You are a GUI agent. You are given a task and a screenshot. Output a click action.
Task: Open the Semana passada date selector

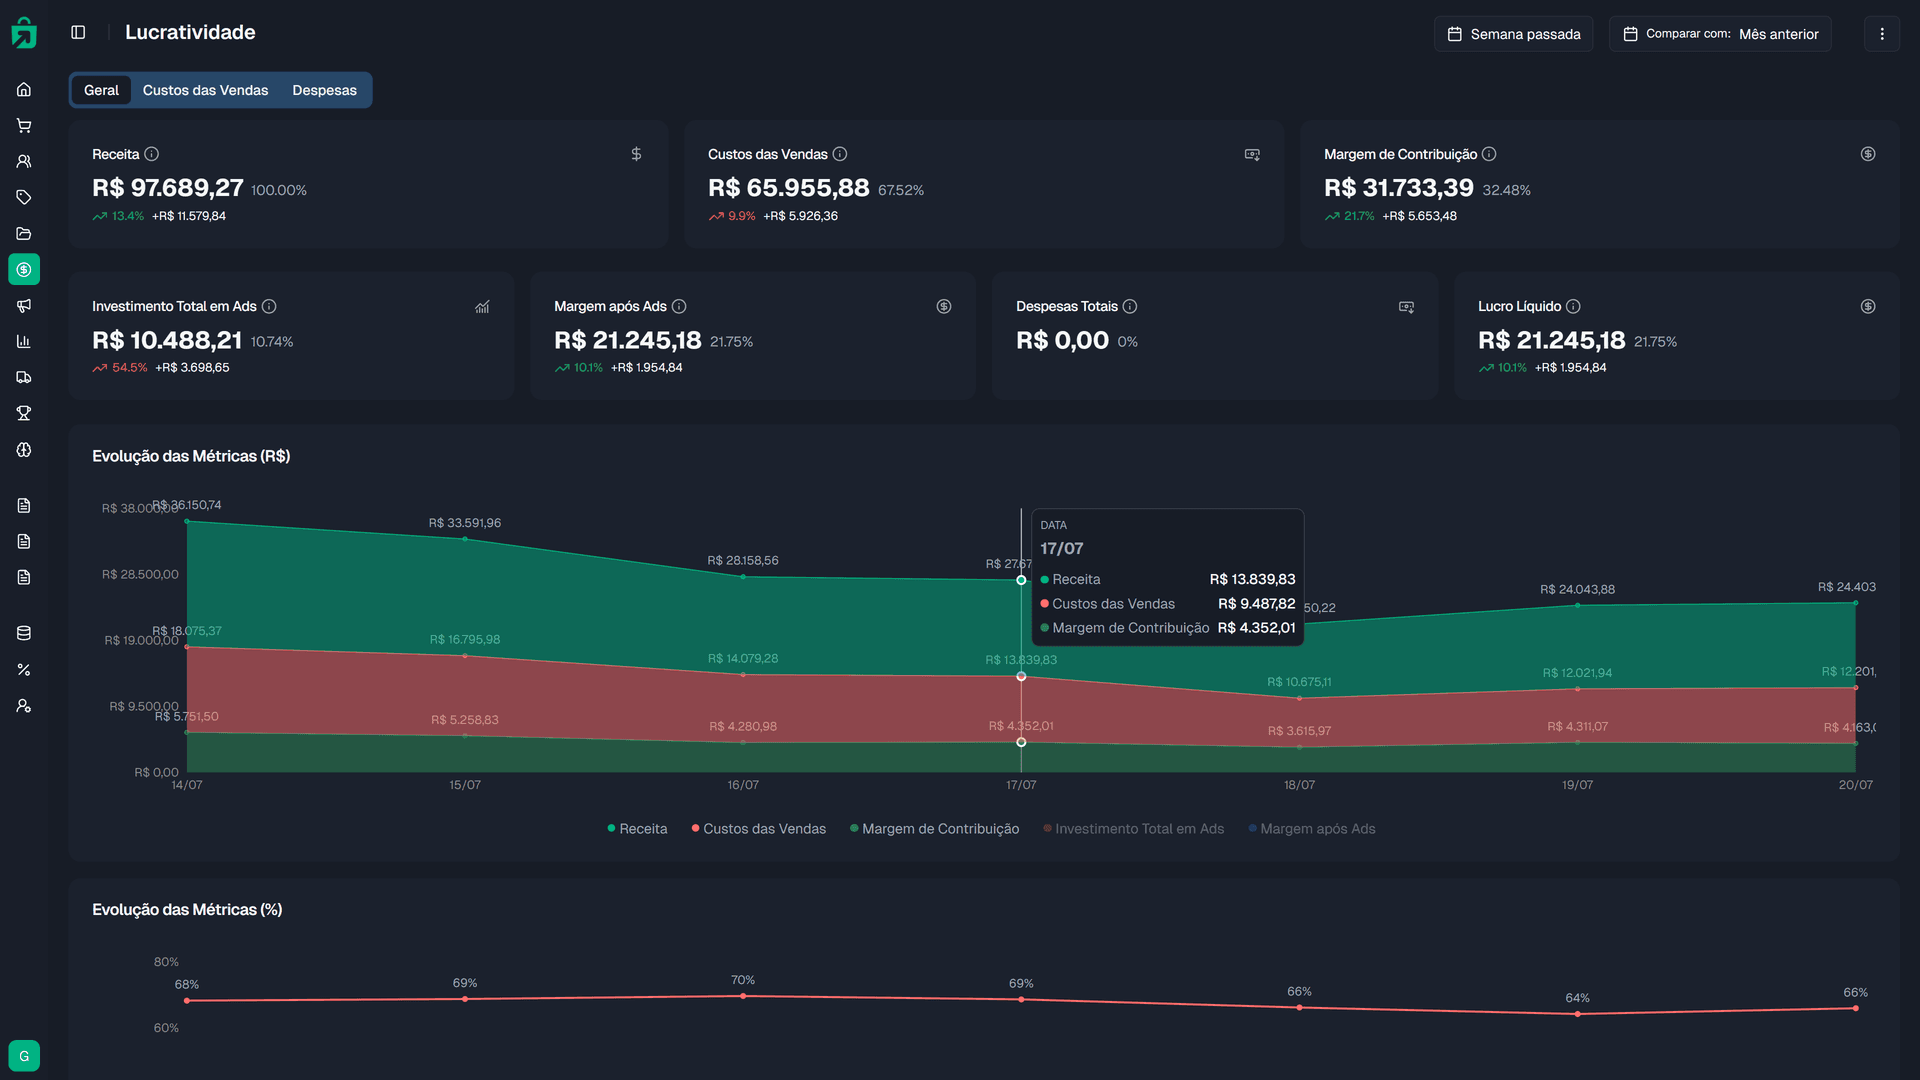1513,33
